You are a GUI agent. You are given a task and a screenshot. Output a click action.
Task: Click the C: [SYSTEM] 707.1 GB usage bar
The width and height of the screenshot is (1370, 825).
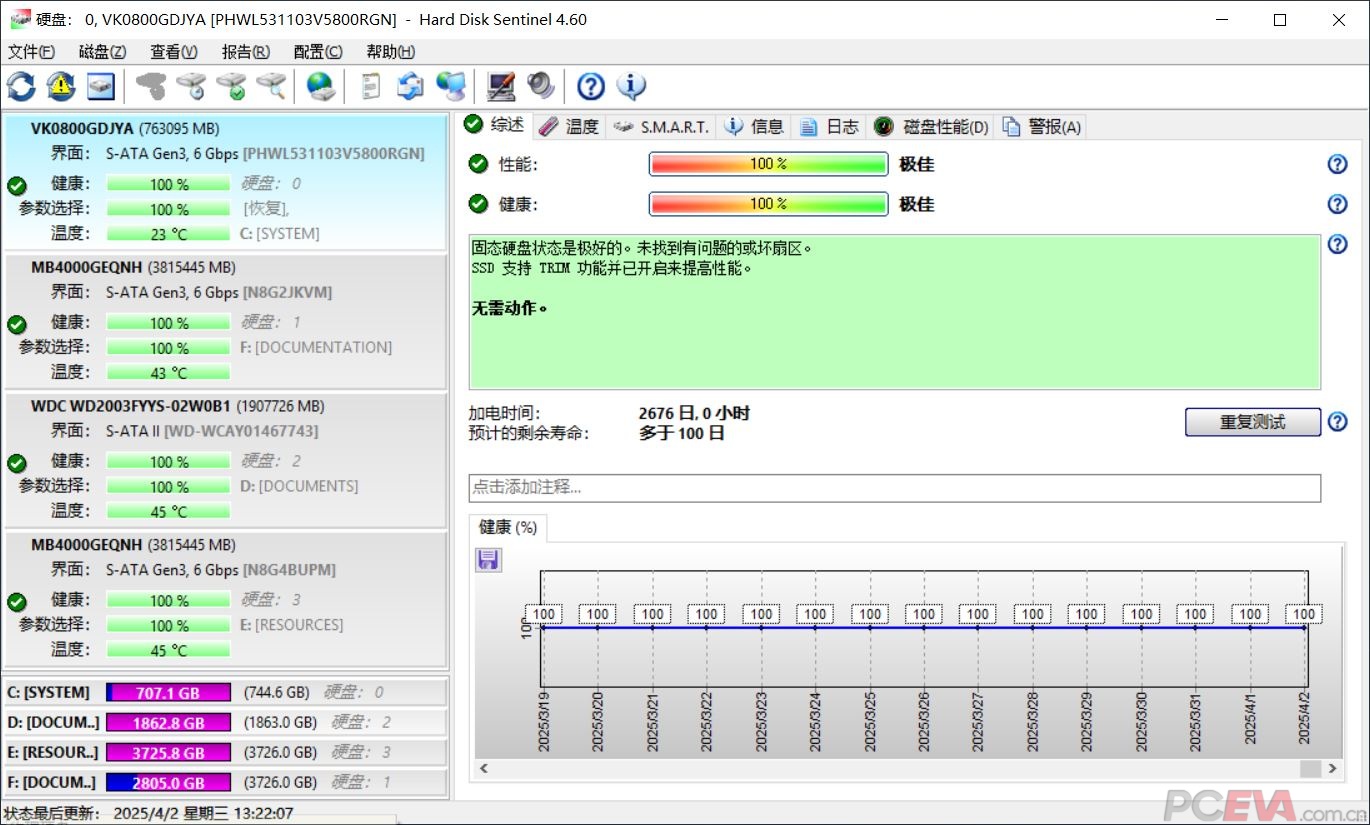tap(169, 693)
